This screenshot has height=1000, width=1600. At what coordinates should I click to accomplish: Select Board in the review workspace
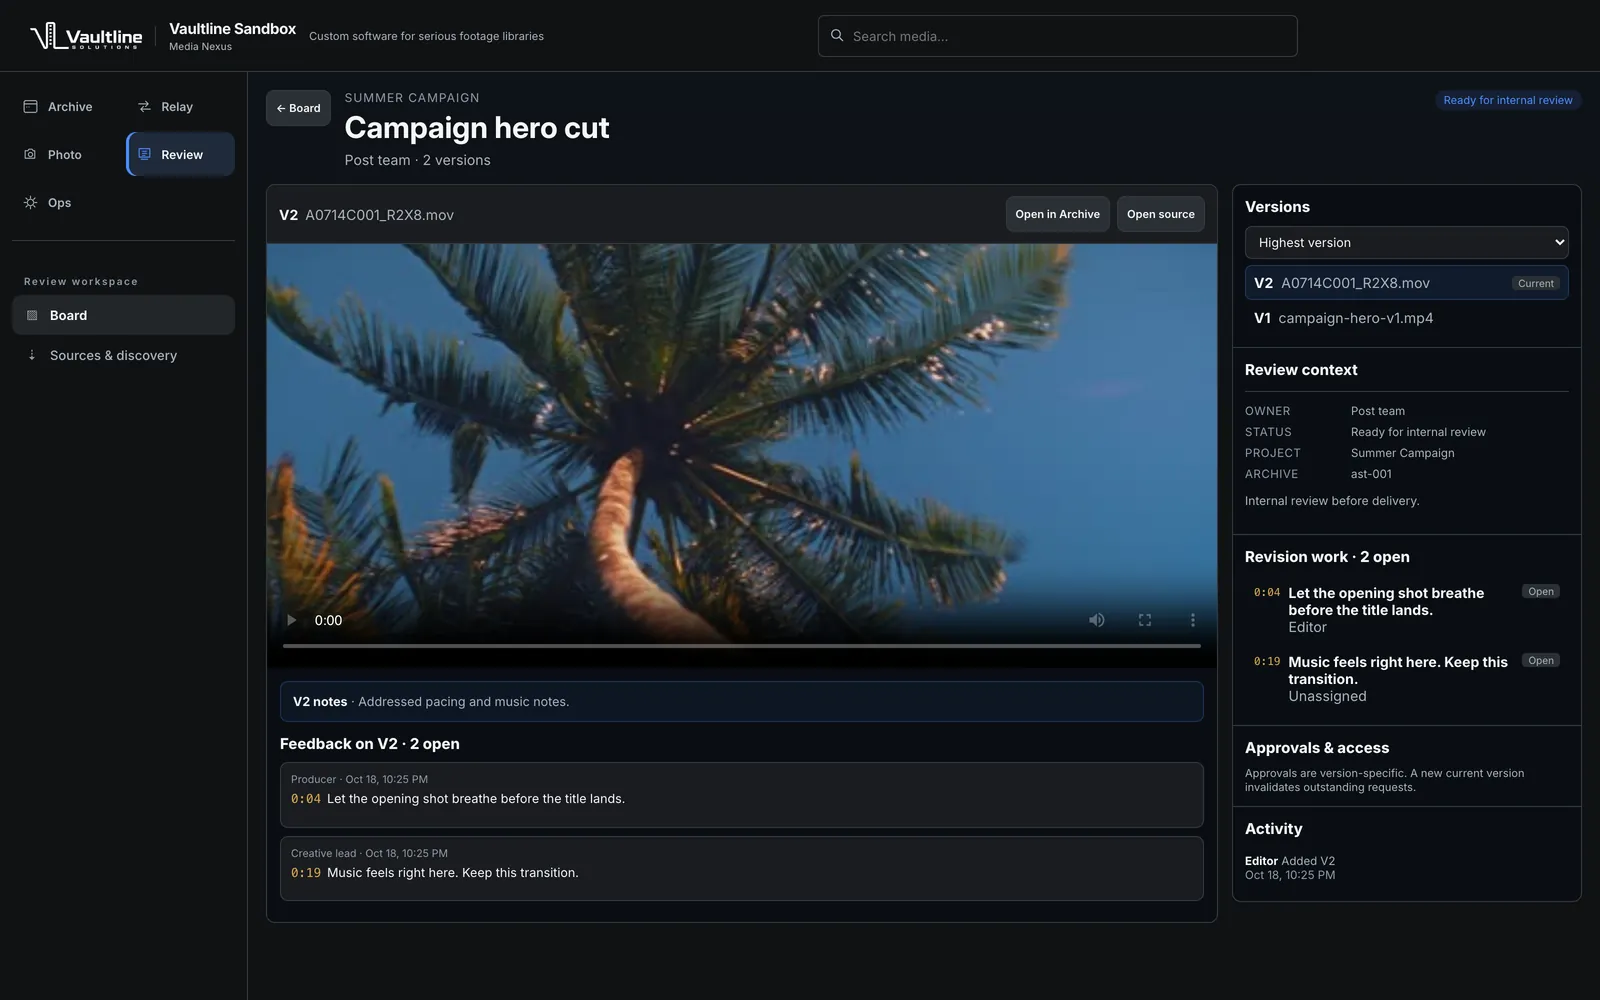coord(124,315)
